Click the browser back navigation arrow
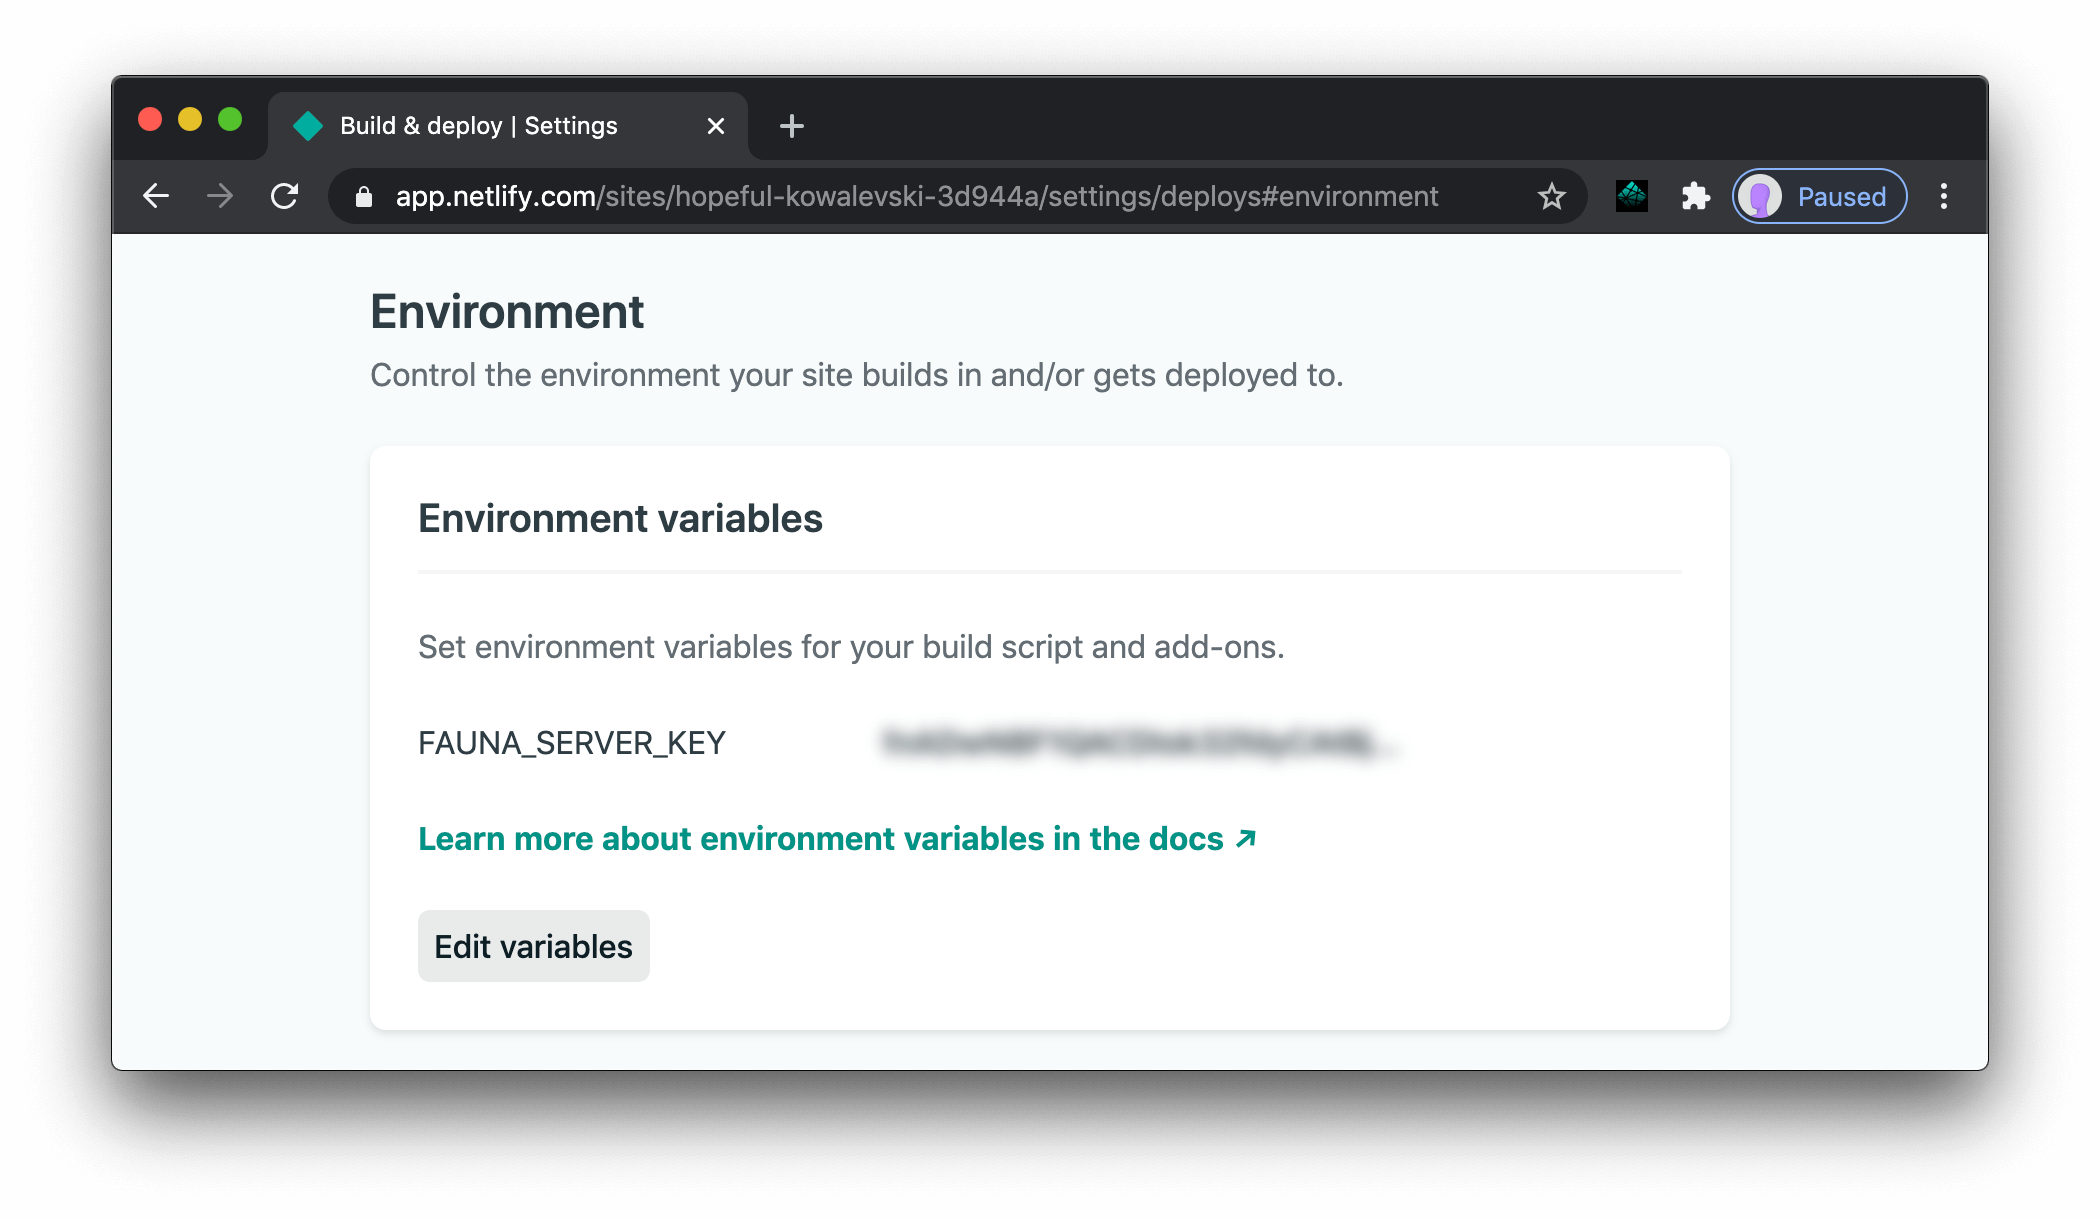Image resolution: width=2100 pixels, height=1218 pixels. click(156, 196)
